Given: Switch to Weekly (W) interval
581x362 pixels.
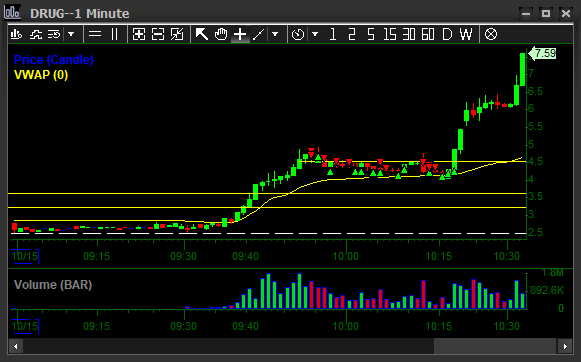Looking at the screenshot, I should (466, 34).
